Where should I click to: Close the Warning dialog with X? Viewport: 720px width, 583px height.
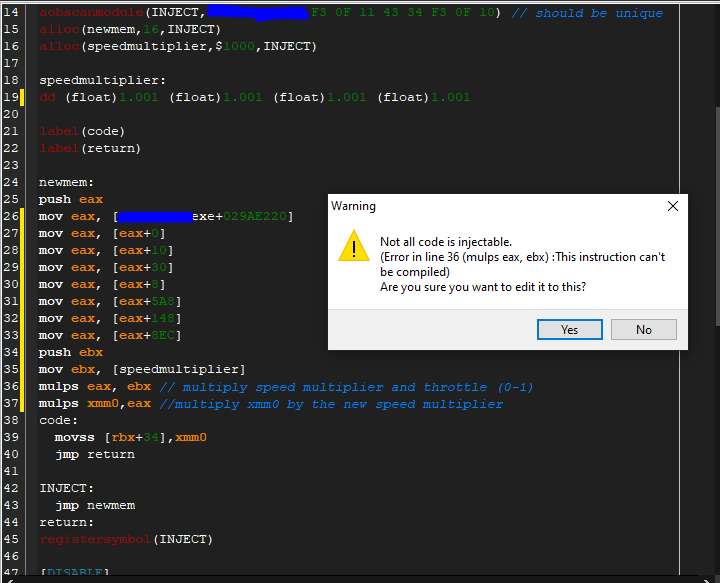click(x=672, y=206)
